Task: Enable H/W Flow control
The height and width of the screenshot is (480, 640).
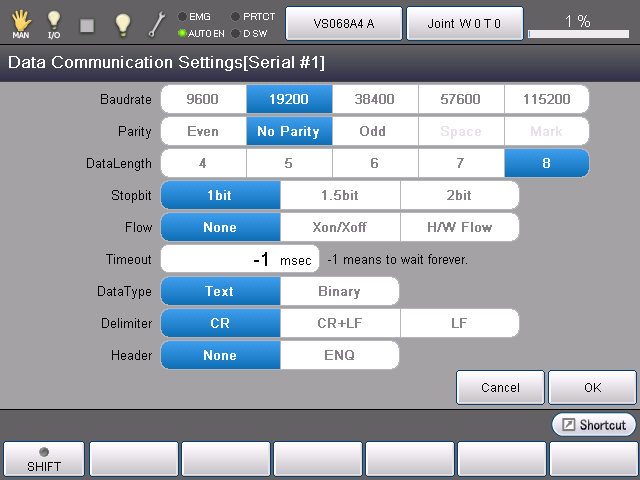Action: [x=459, y=227]
